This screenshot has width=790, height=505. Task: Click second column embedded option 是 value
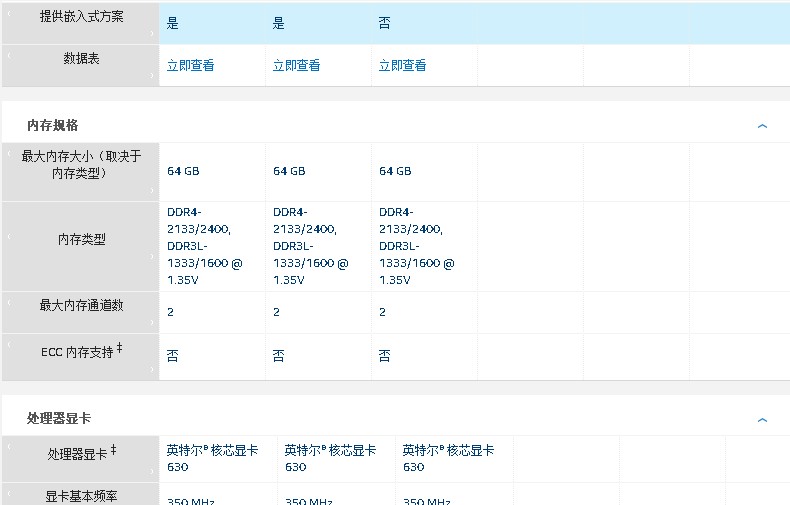[278, 23]
